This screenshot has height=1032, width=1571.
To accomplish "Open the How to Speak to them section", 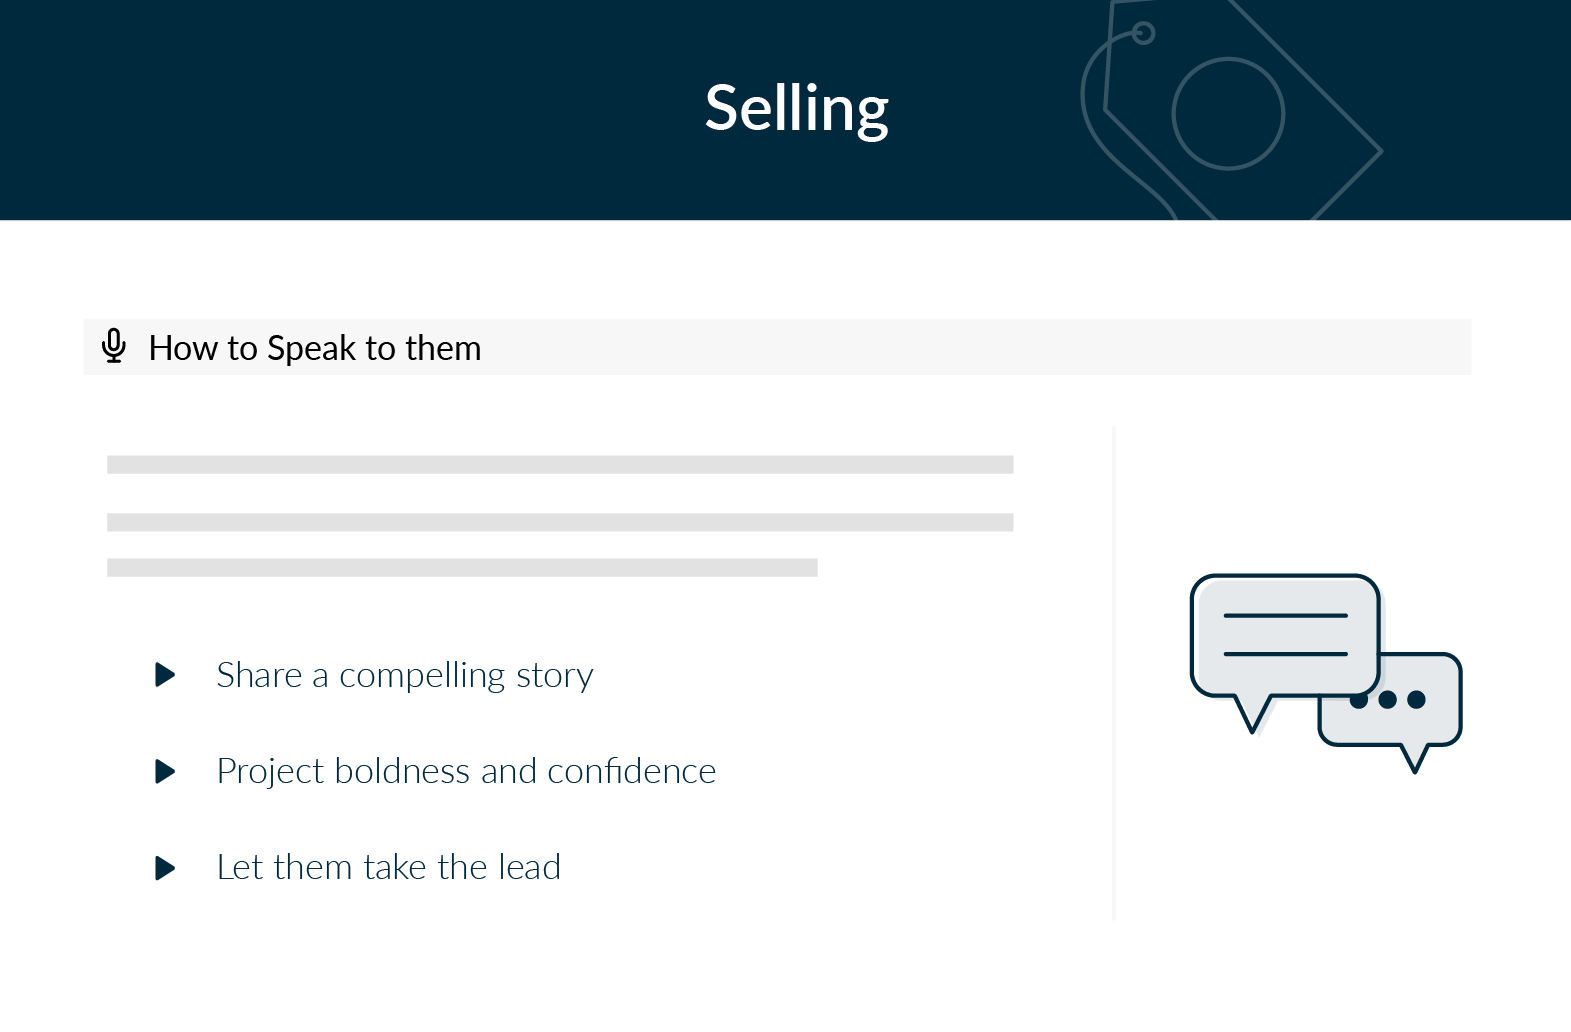I will [x=777, y=347].
